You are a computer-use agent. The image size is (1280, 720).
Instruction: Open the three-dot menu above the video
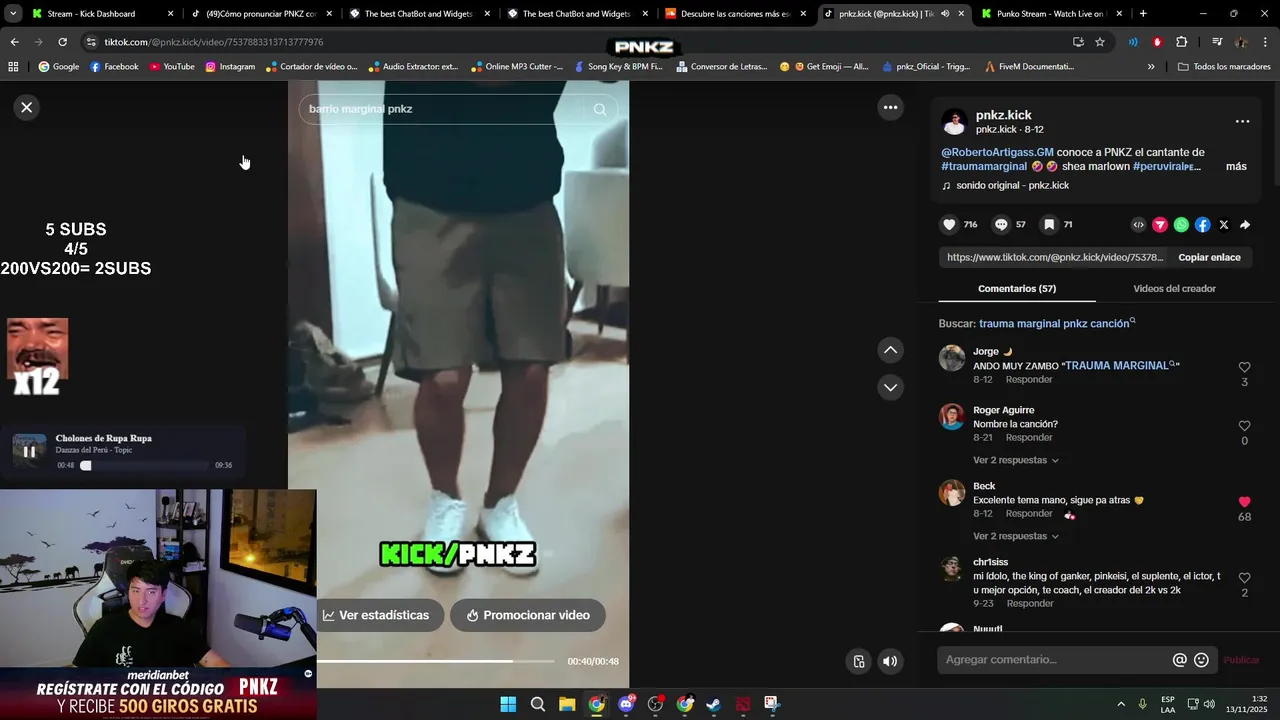coord(890,107)
